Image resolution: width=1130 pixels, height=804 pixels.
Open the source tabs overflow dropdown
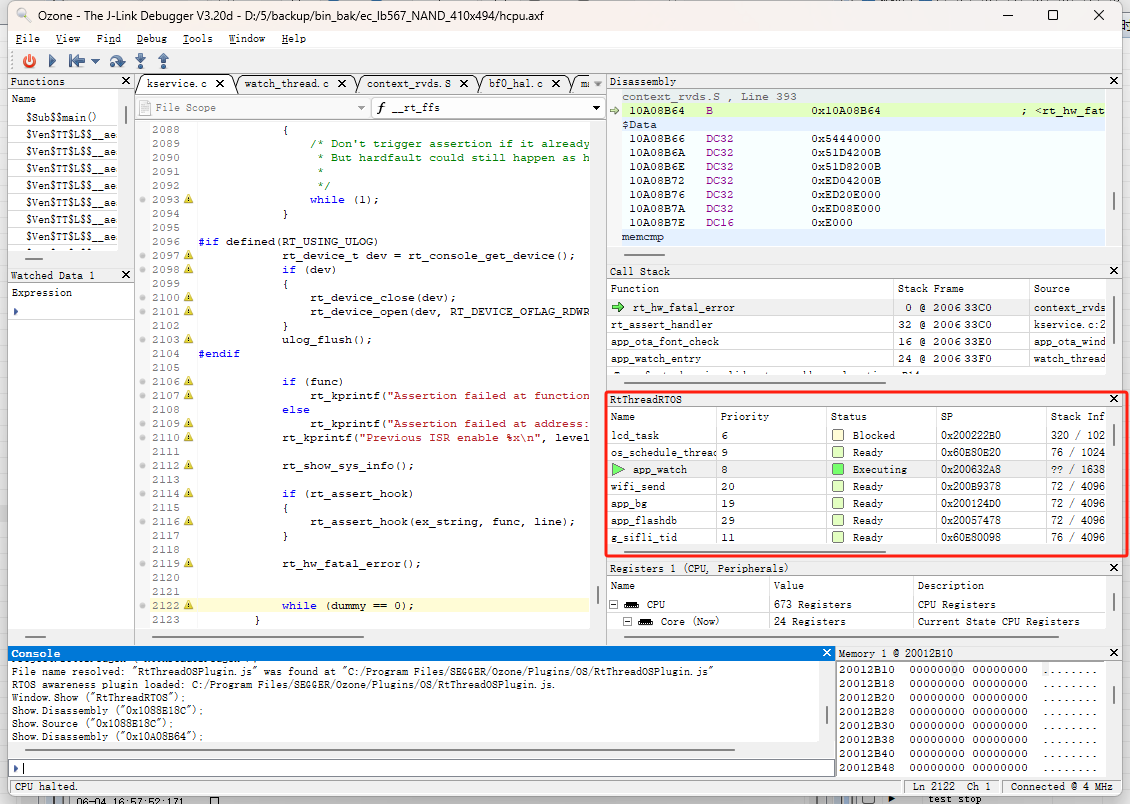(x=597, y=84)
